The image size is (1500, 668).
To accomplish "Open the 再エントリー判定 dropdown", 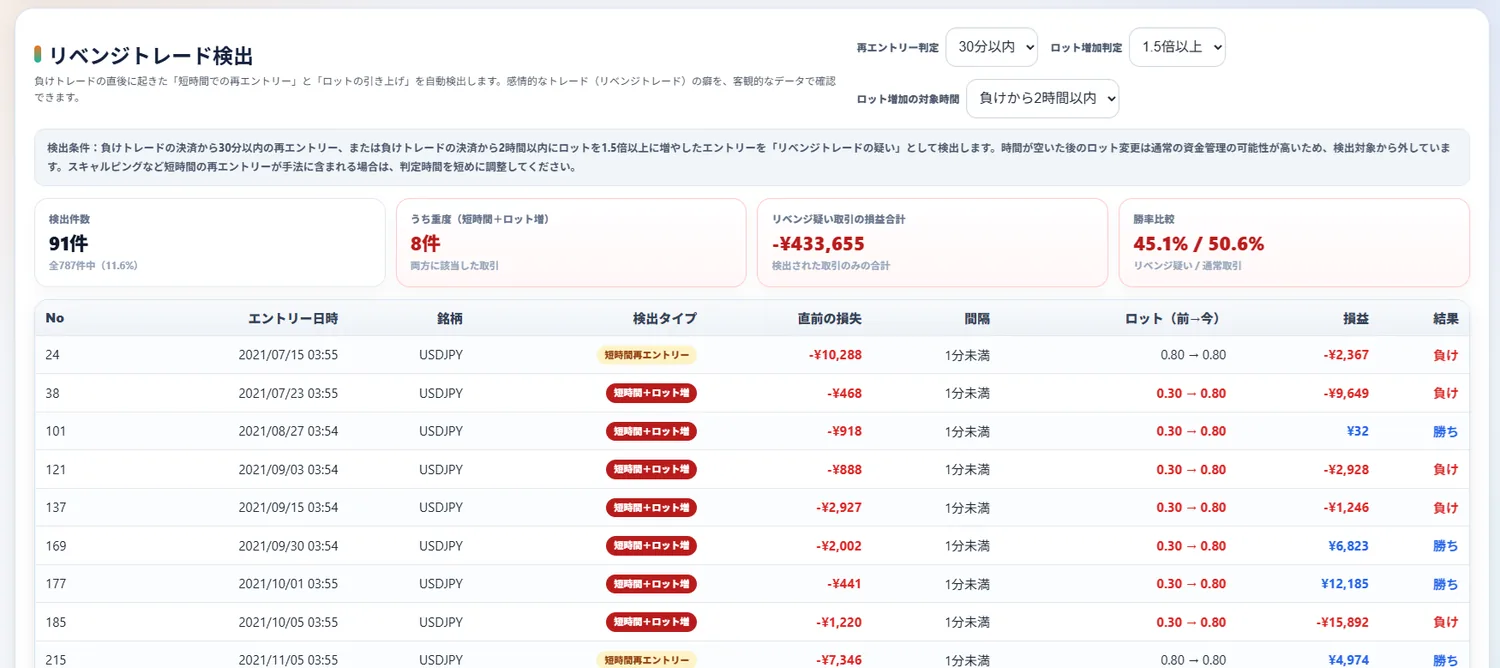I will (991, 47).
